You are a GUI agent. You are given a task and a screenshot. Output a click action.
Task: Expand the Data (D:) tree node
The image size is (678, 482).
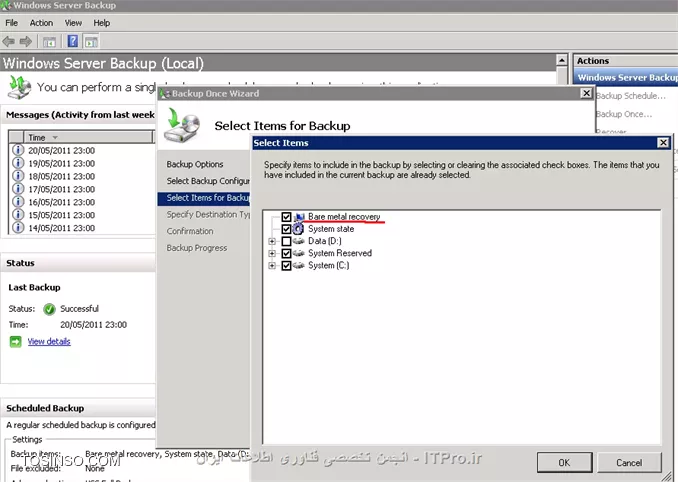click(x=272, y=241)
